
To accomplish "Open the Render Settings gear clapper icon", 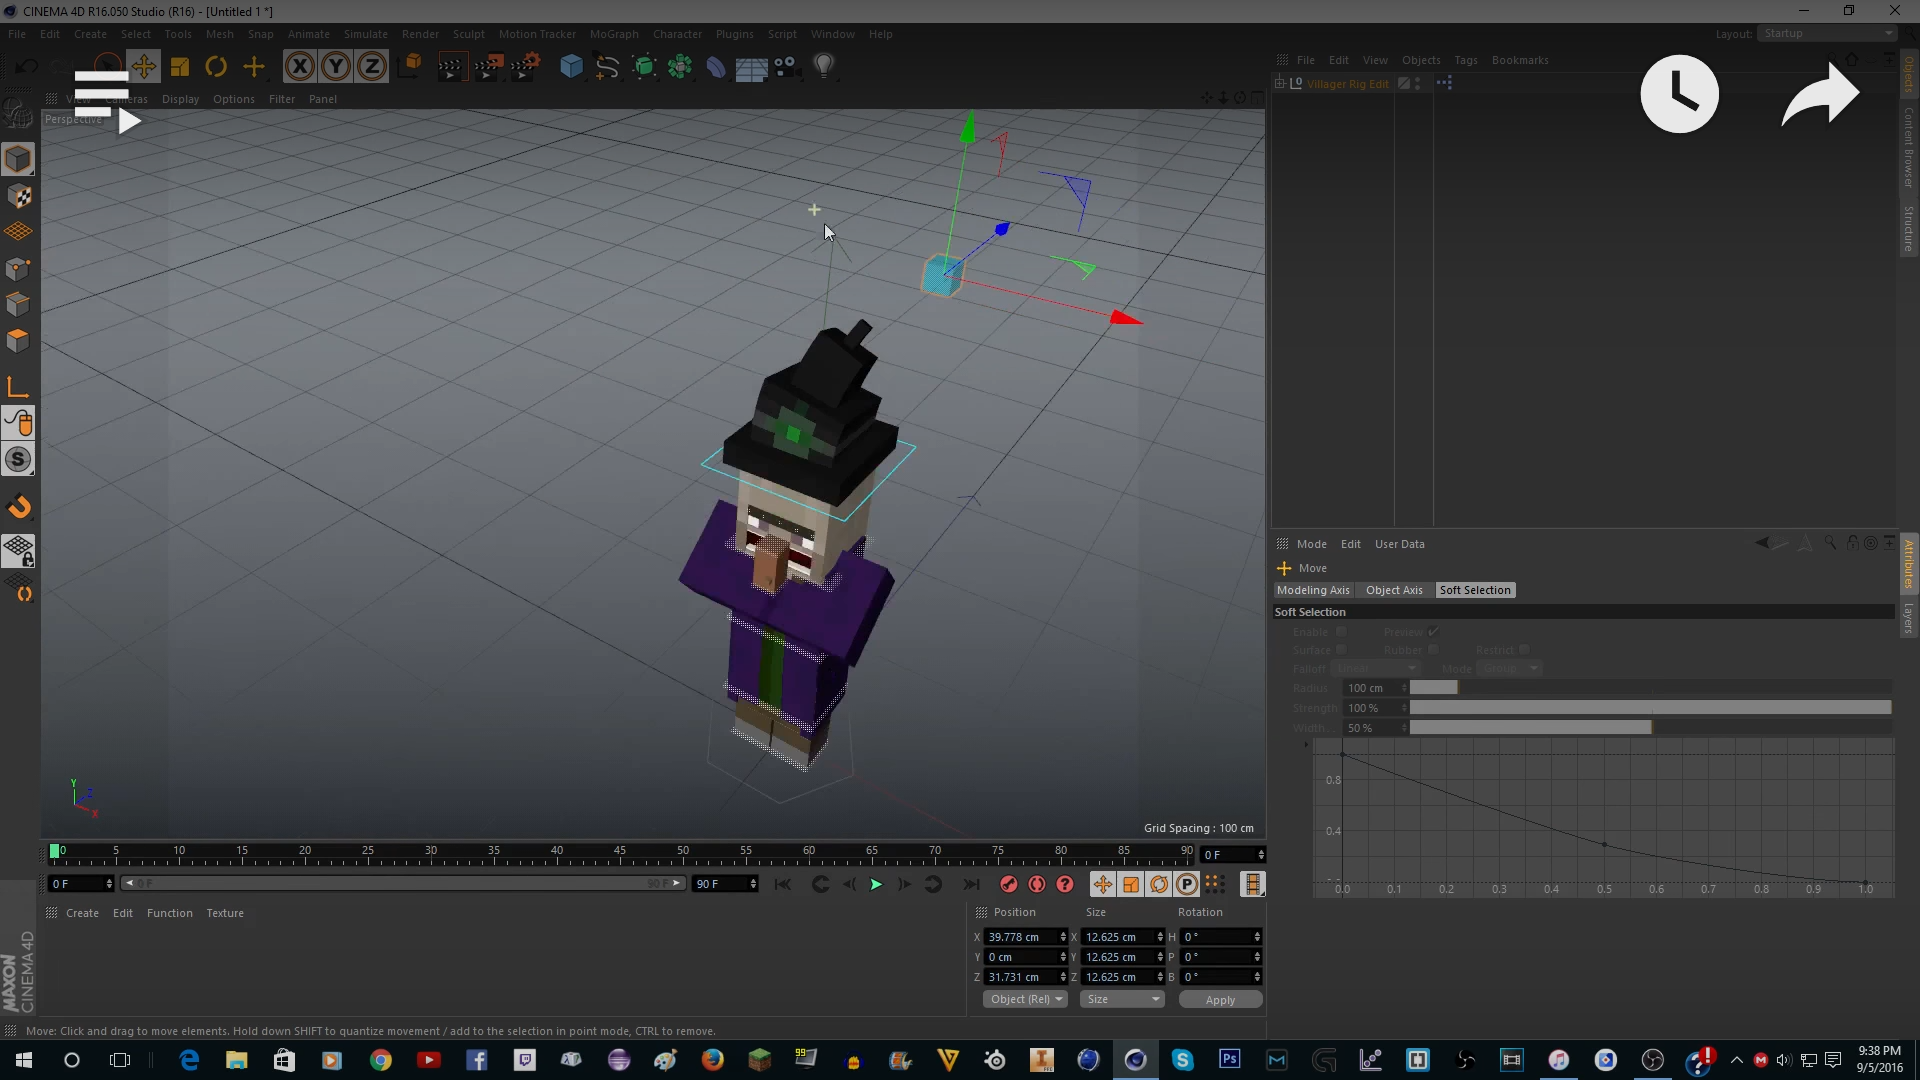I will coord(524,67).
